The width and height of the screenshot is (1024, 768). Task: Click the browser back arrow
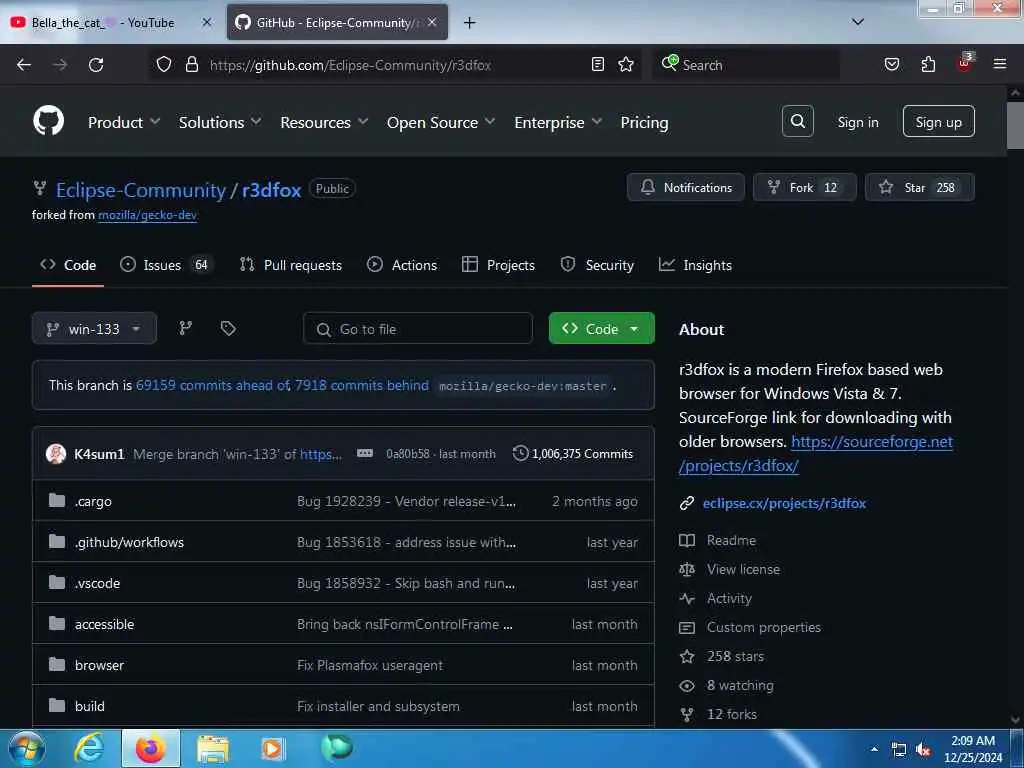[x=24, y=65]
